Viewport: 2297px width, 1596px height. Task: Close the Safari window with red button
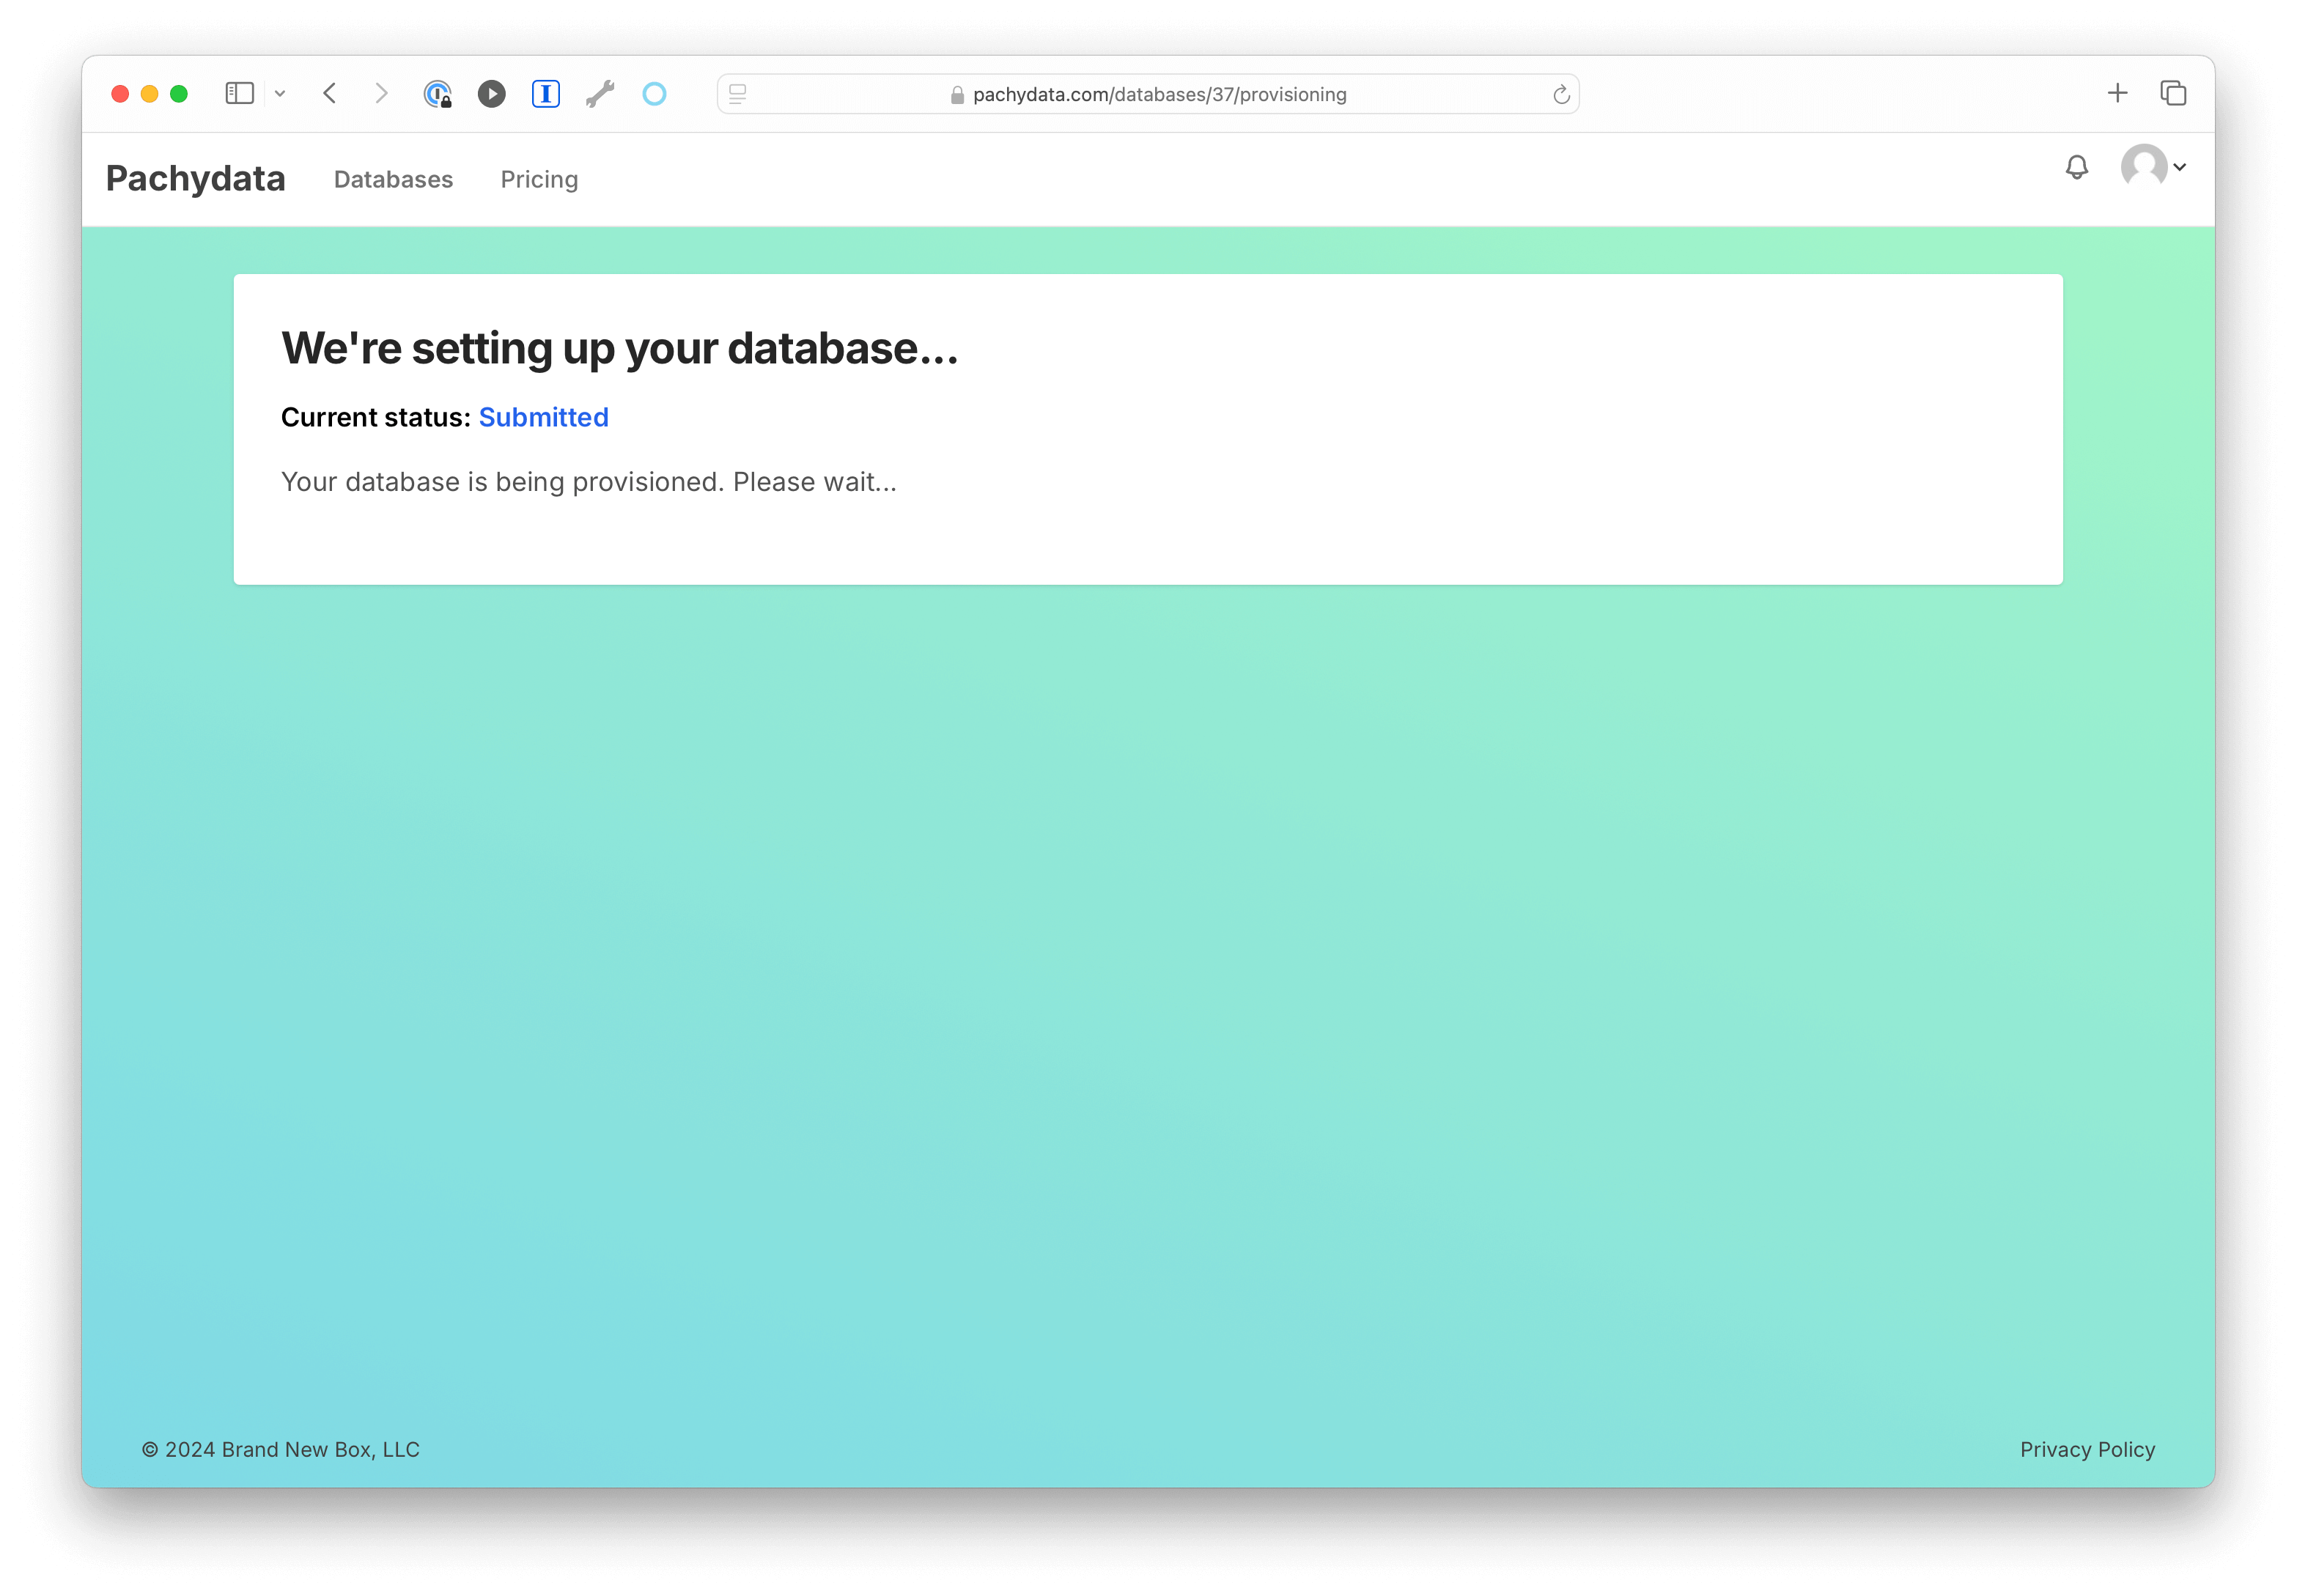coord(120,94)
